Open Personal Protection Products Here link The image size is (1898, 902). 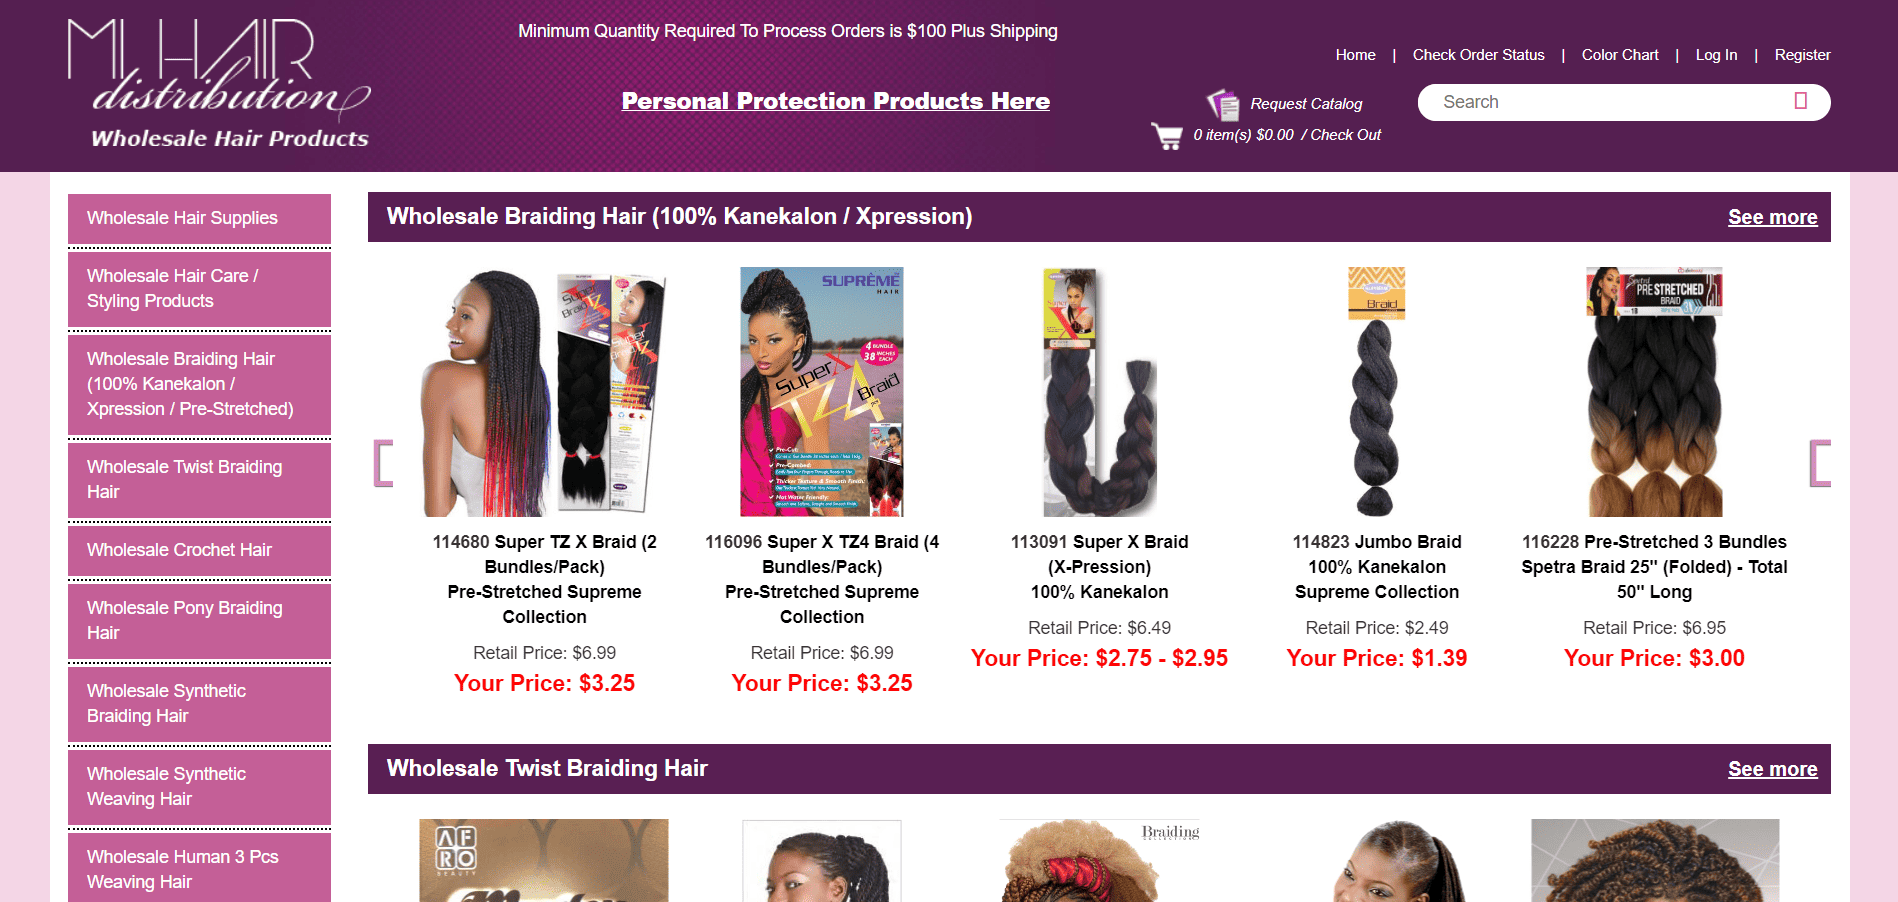pos(836,101)
